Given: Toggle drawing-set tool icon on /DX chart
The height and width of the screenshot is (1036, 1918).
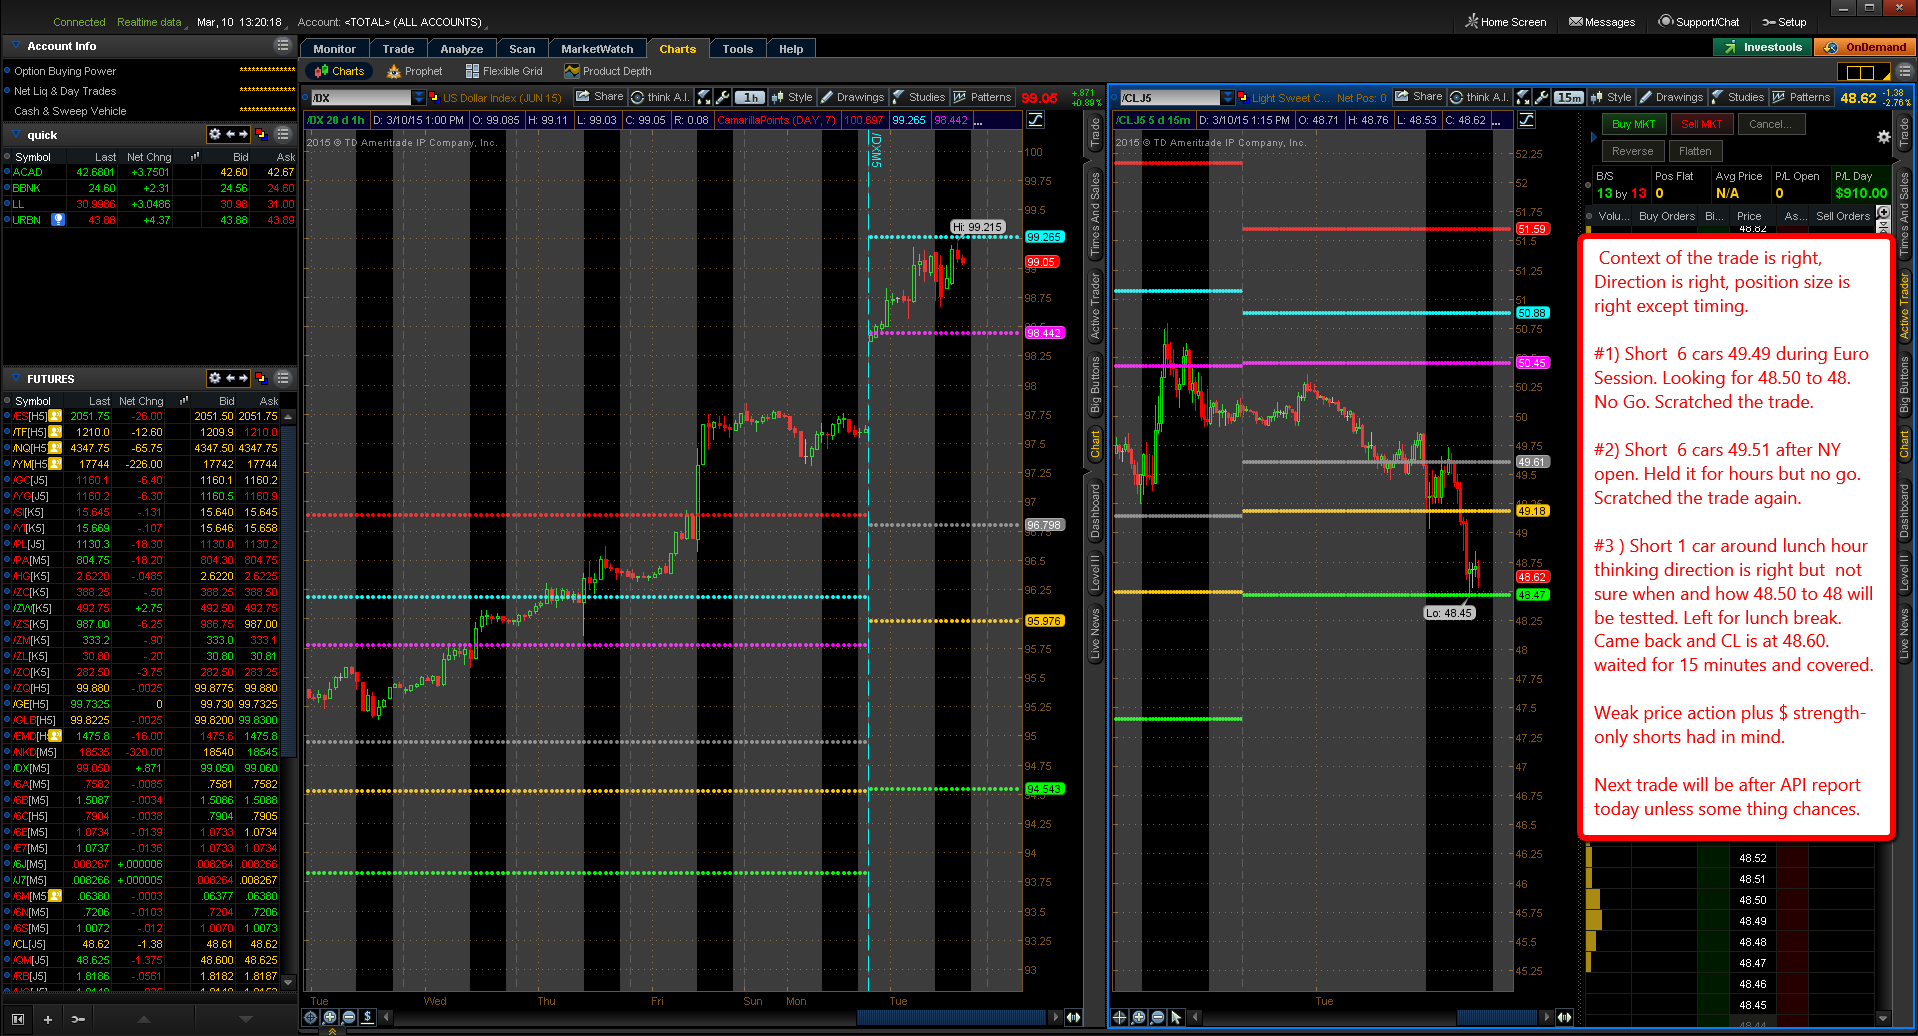Looking at the screenshot, I should tap(704, 97).
